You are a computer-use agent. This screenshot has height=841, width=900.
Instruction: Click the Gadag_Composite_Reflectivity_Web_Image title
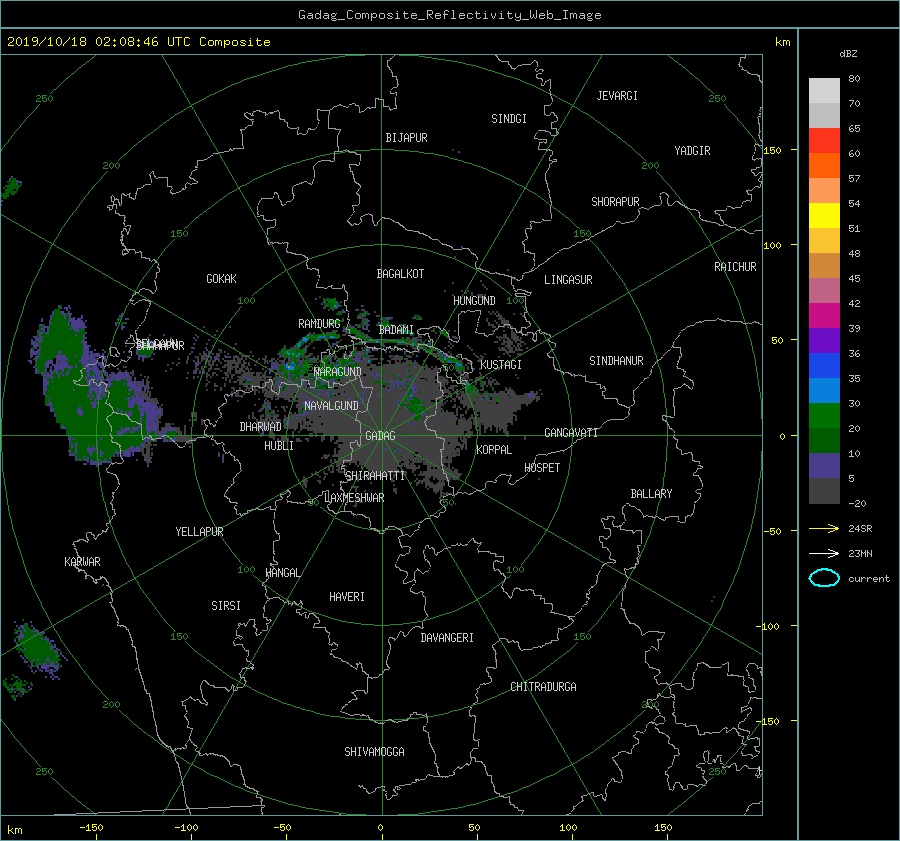[449, 15]
